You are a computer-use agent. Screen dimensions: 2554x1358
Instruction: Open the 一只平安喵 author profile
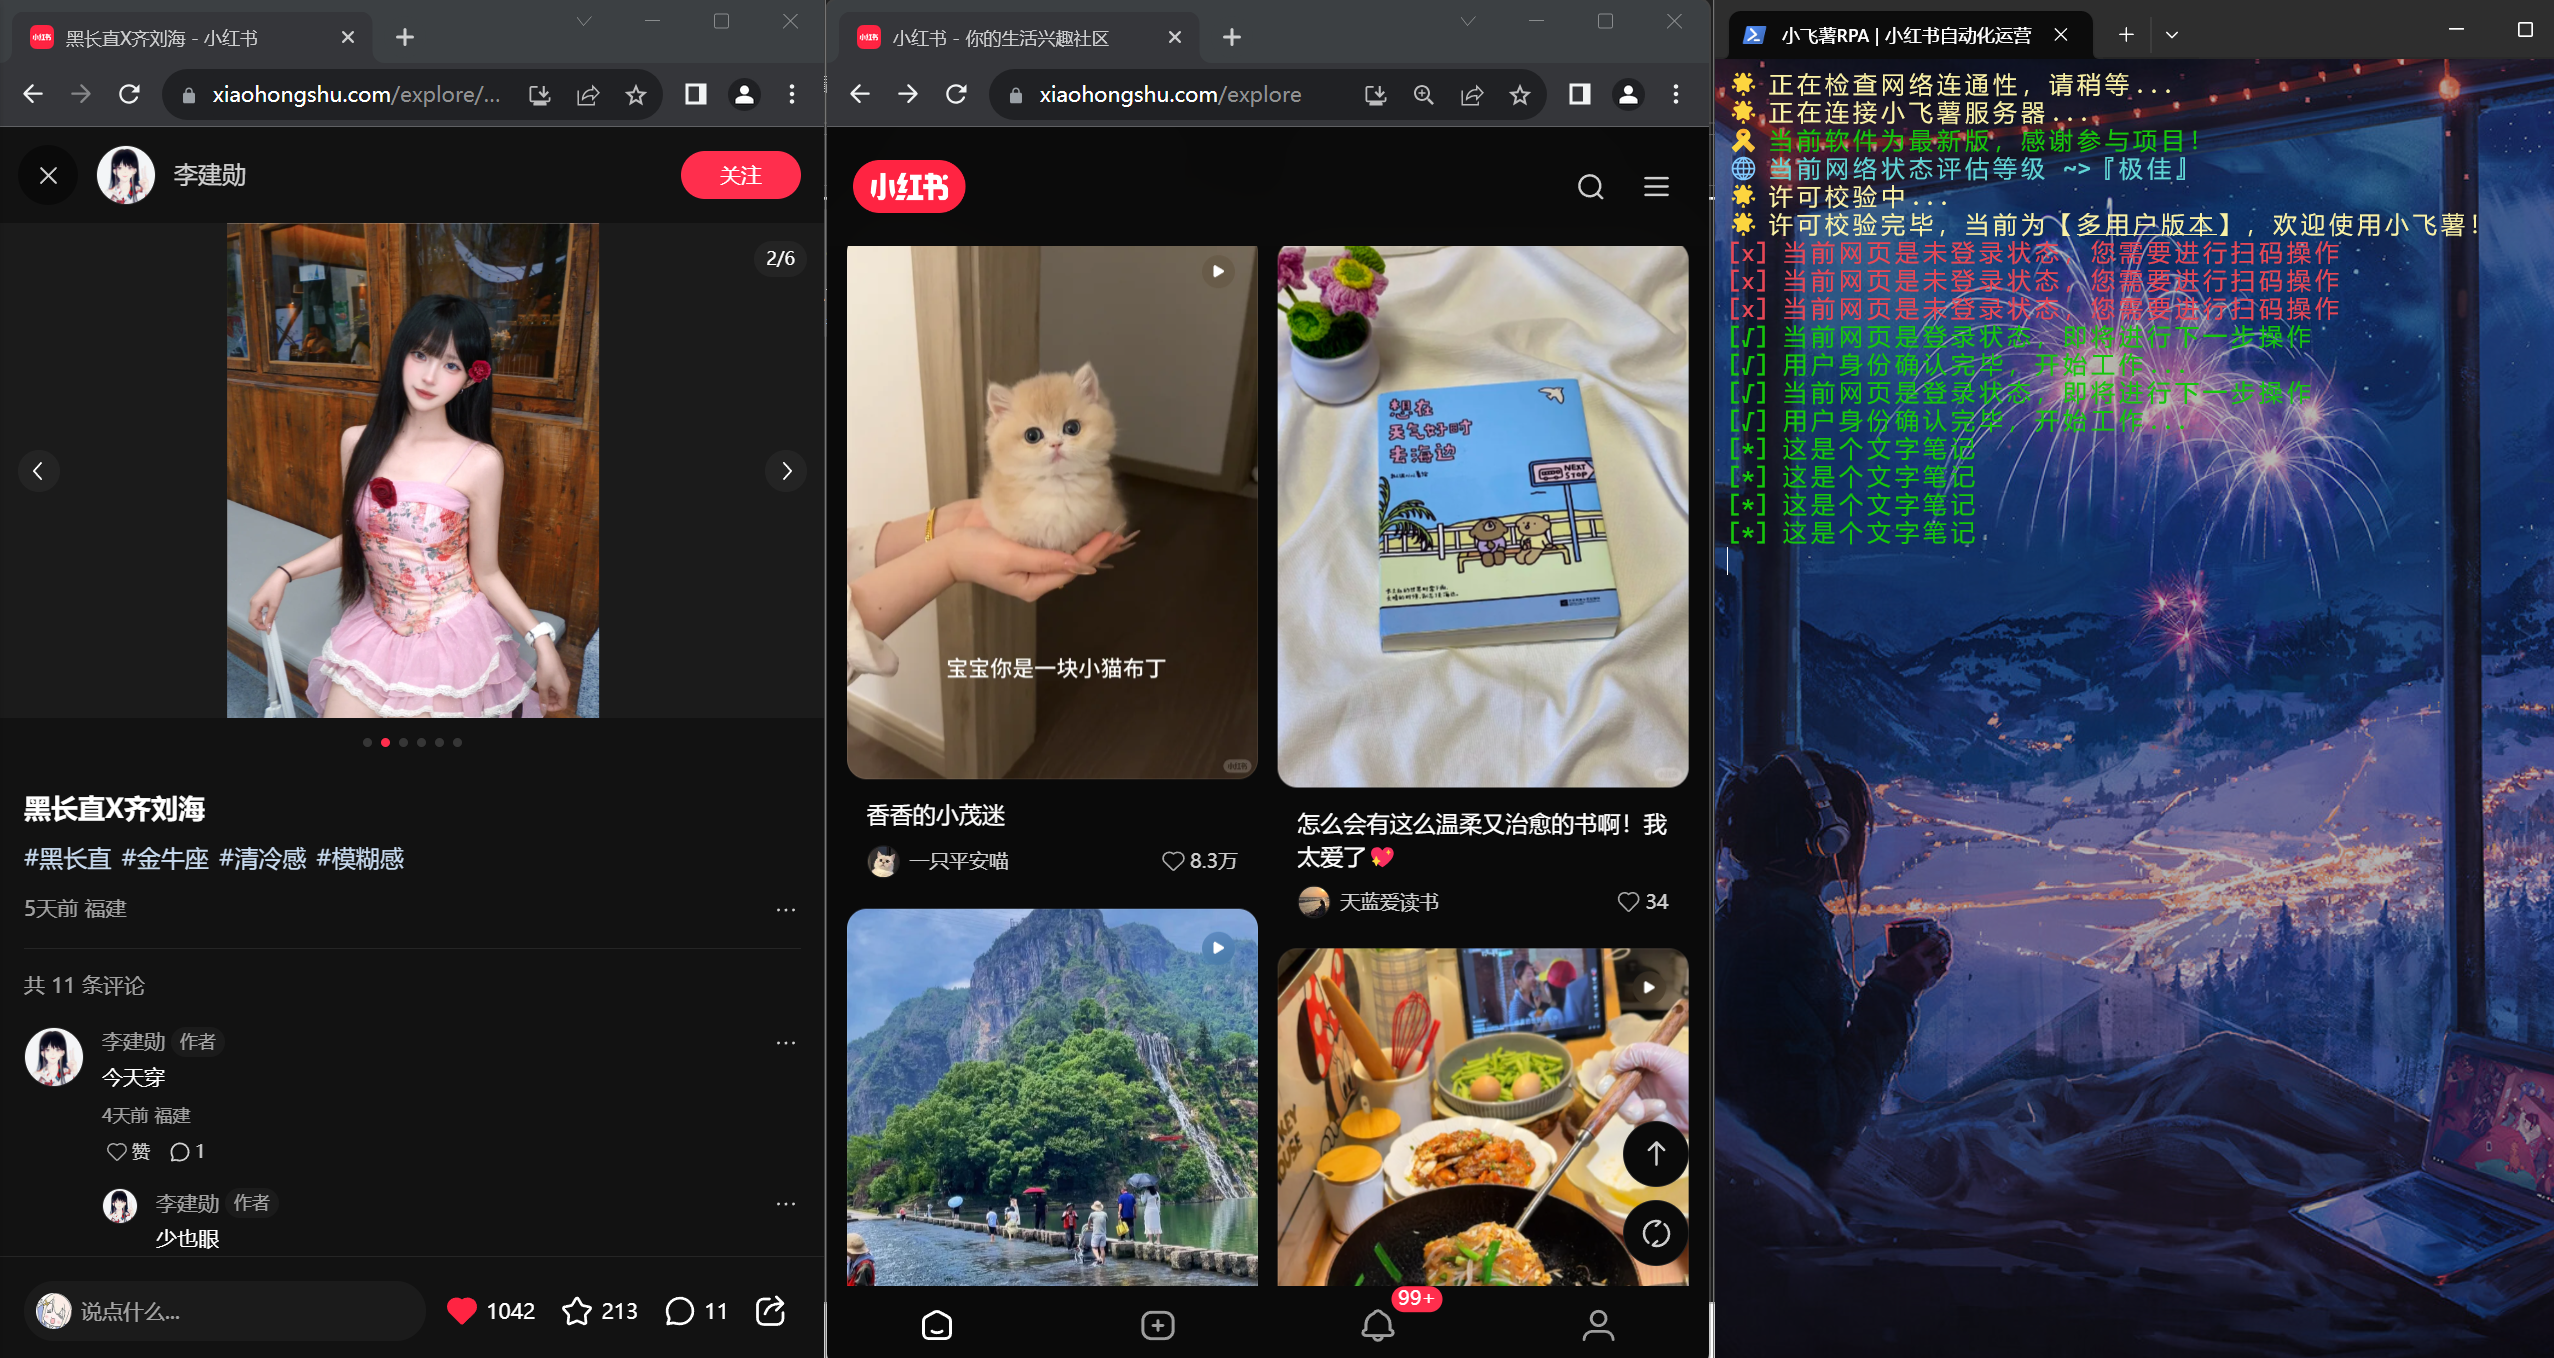pos(937,861)
